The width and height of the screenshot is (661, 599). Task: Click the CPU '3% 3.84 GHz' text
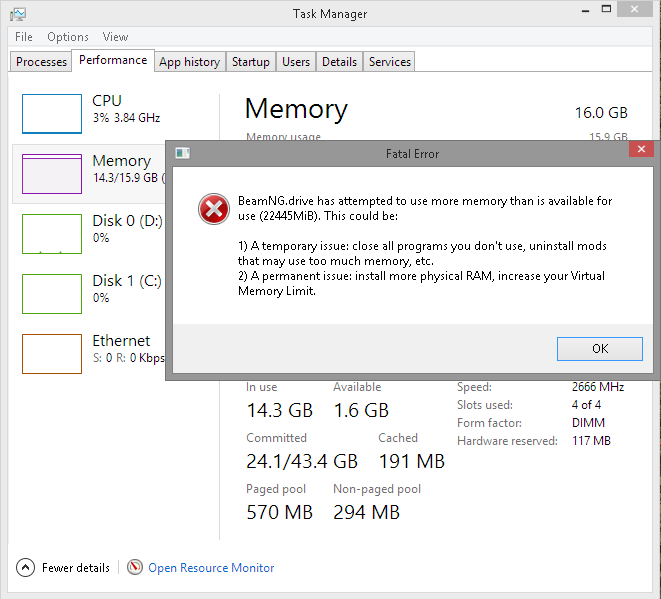(126, 118)
